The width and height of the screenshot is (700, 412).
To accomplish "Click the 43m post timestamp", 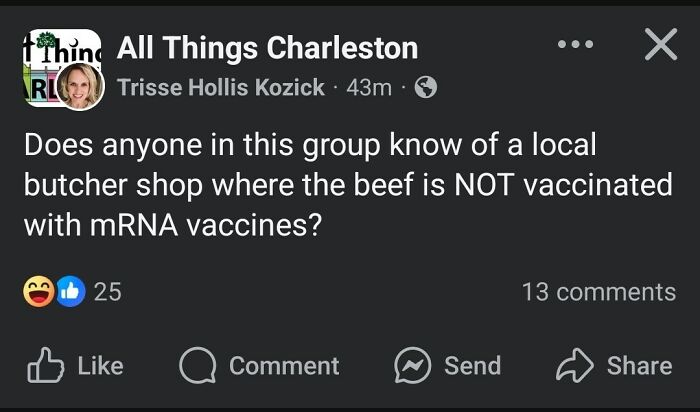I will tap(368, 88).
